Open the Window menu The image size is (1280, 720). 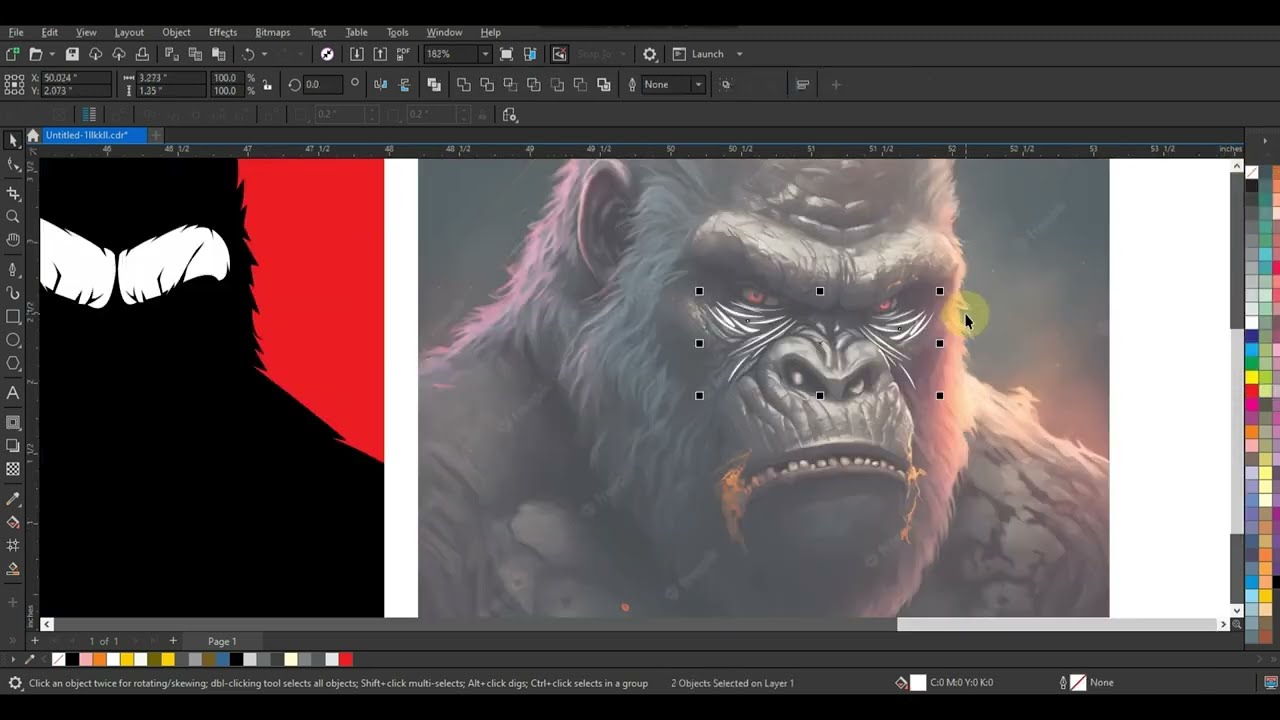(444, 32)
